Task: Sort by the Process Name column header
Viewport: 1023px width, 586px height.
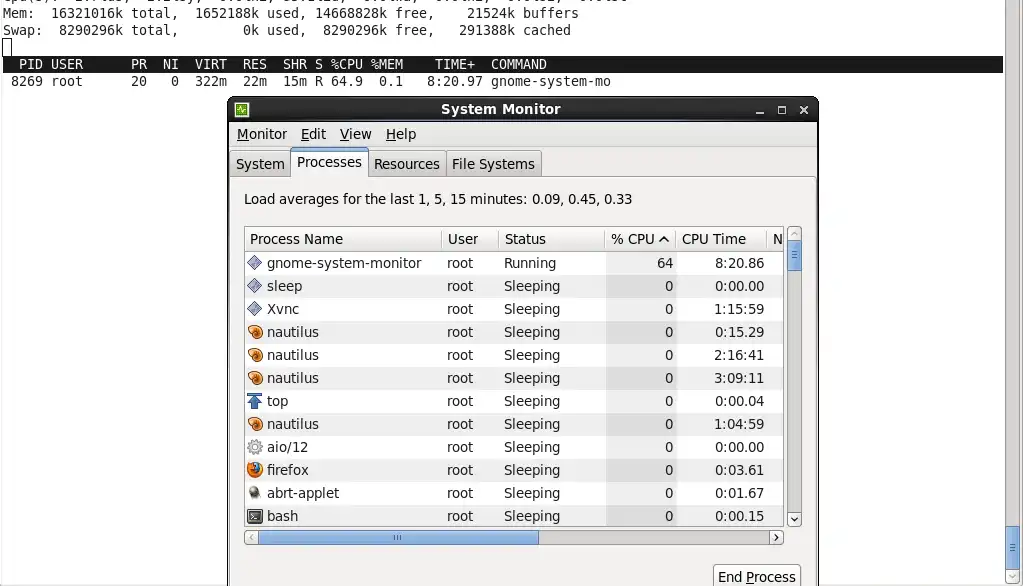Action: coord(343,239)
